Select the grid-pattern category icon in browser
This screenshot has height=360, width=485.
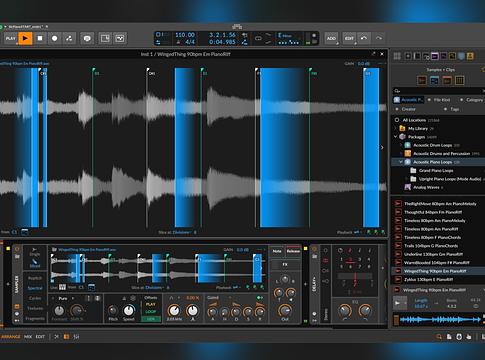460,80
